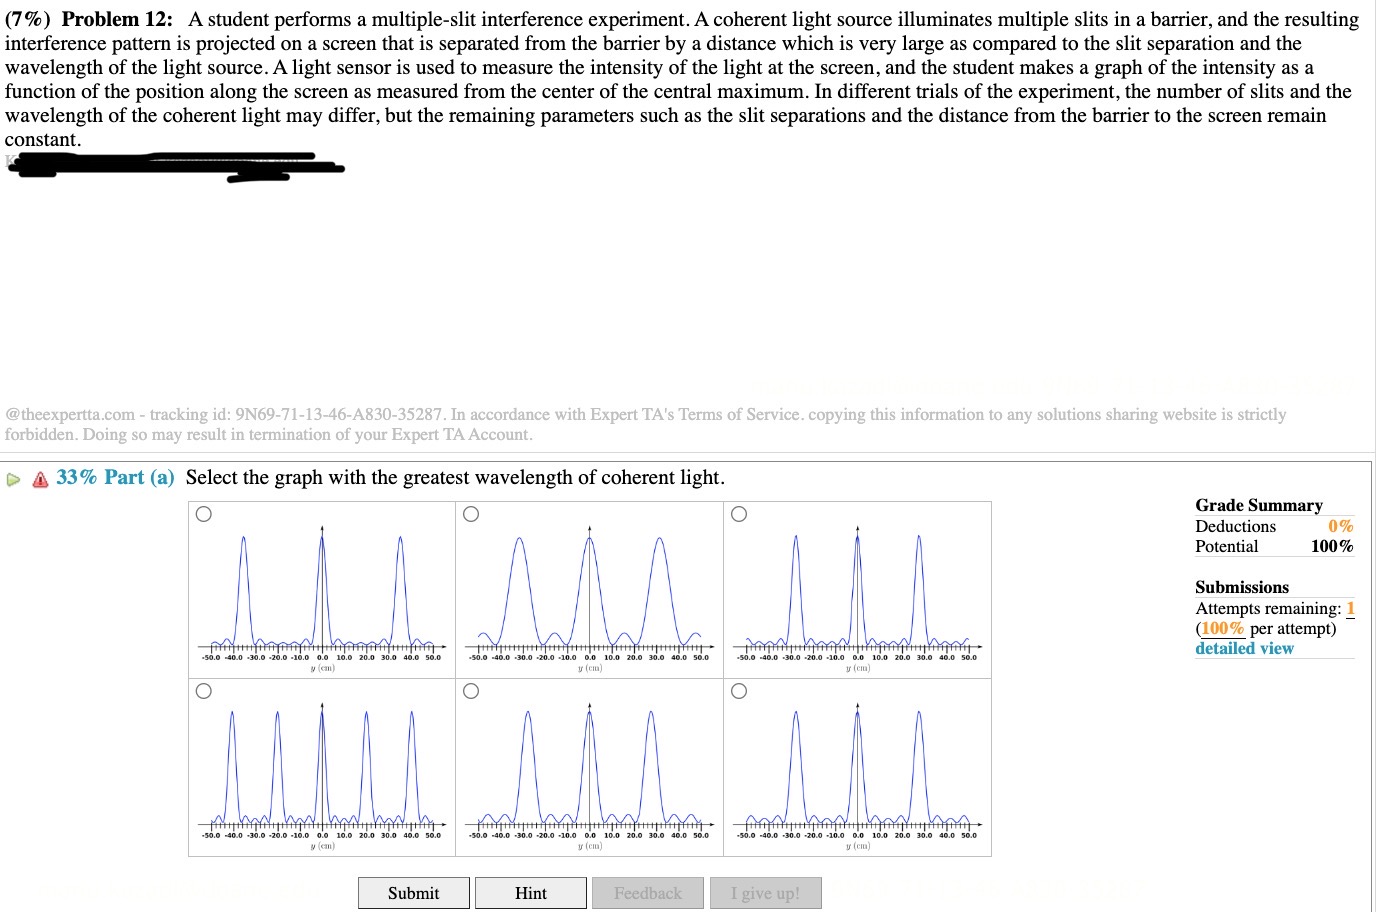Click the '33% Part (a)' heading
This screenshot has width=1376, height=912.
point(113,477)
